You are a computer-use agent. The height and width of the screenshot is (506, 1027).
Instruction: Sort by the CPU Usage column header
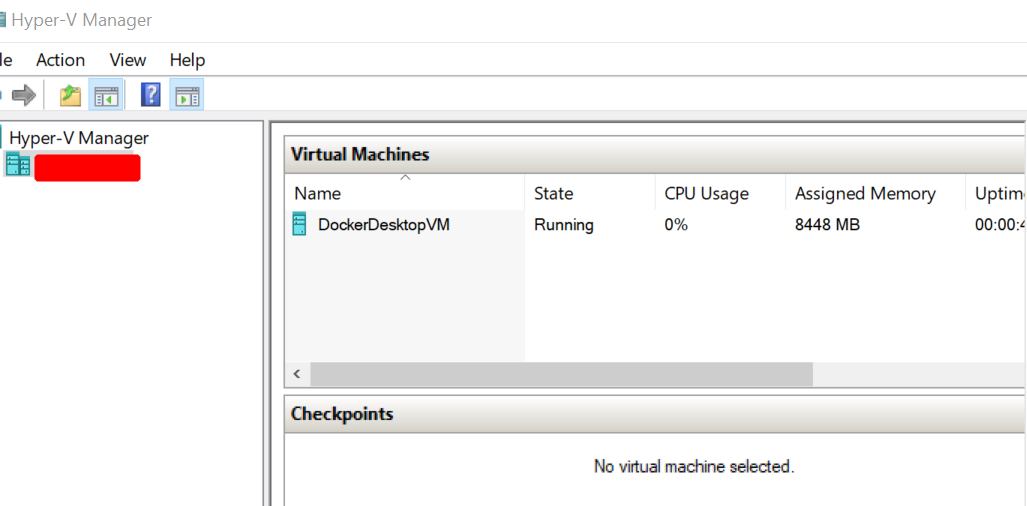point(720,194)
